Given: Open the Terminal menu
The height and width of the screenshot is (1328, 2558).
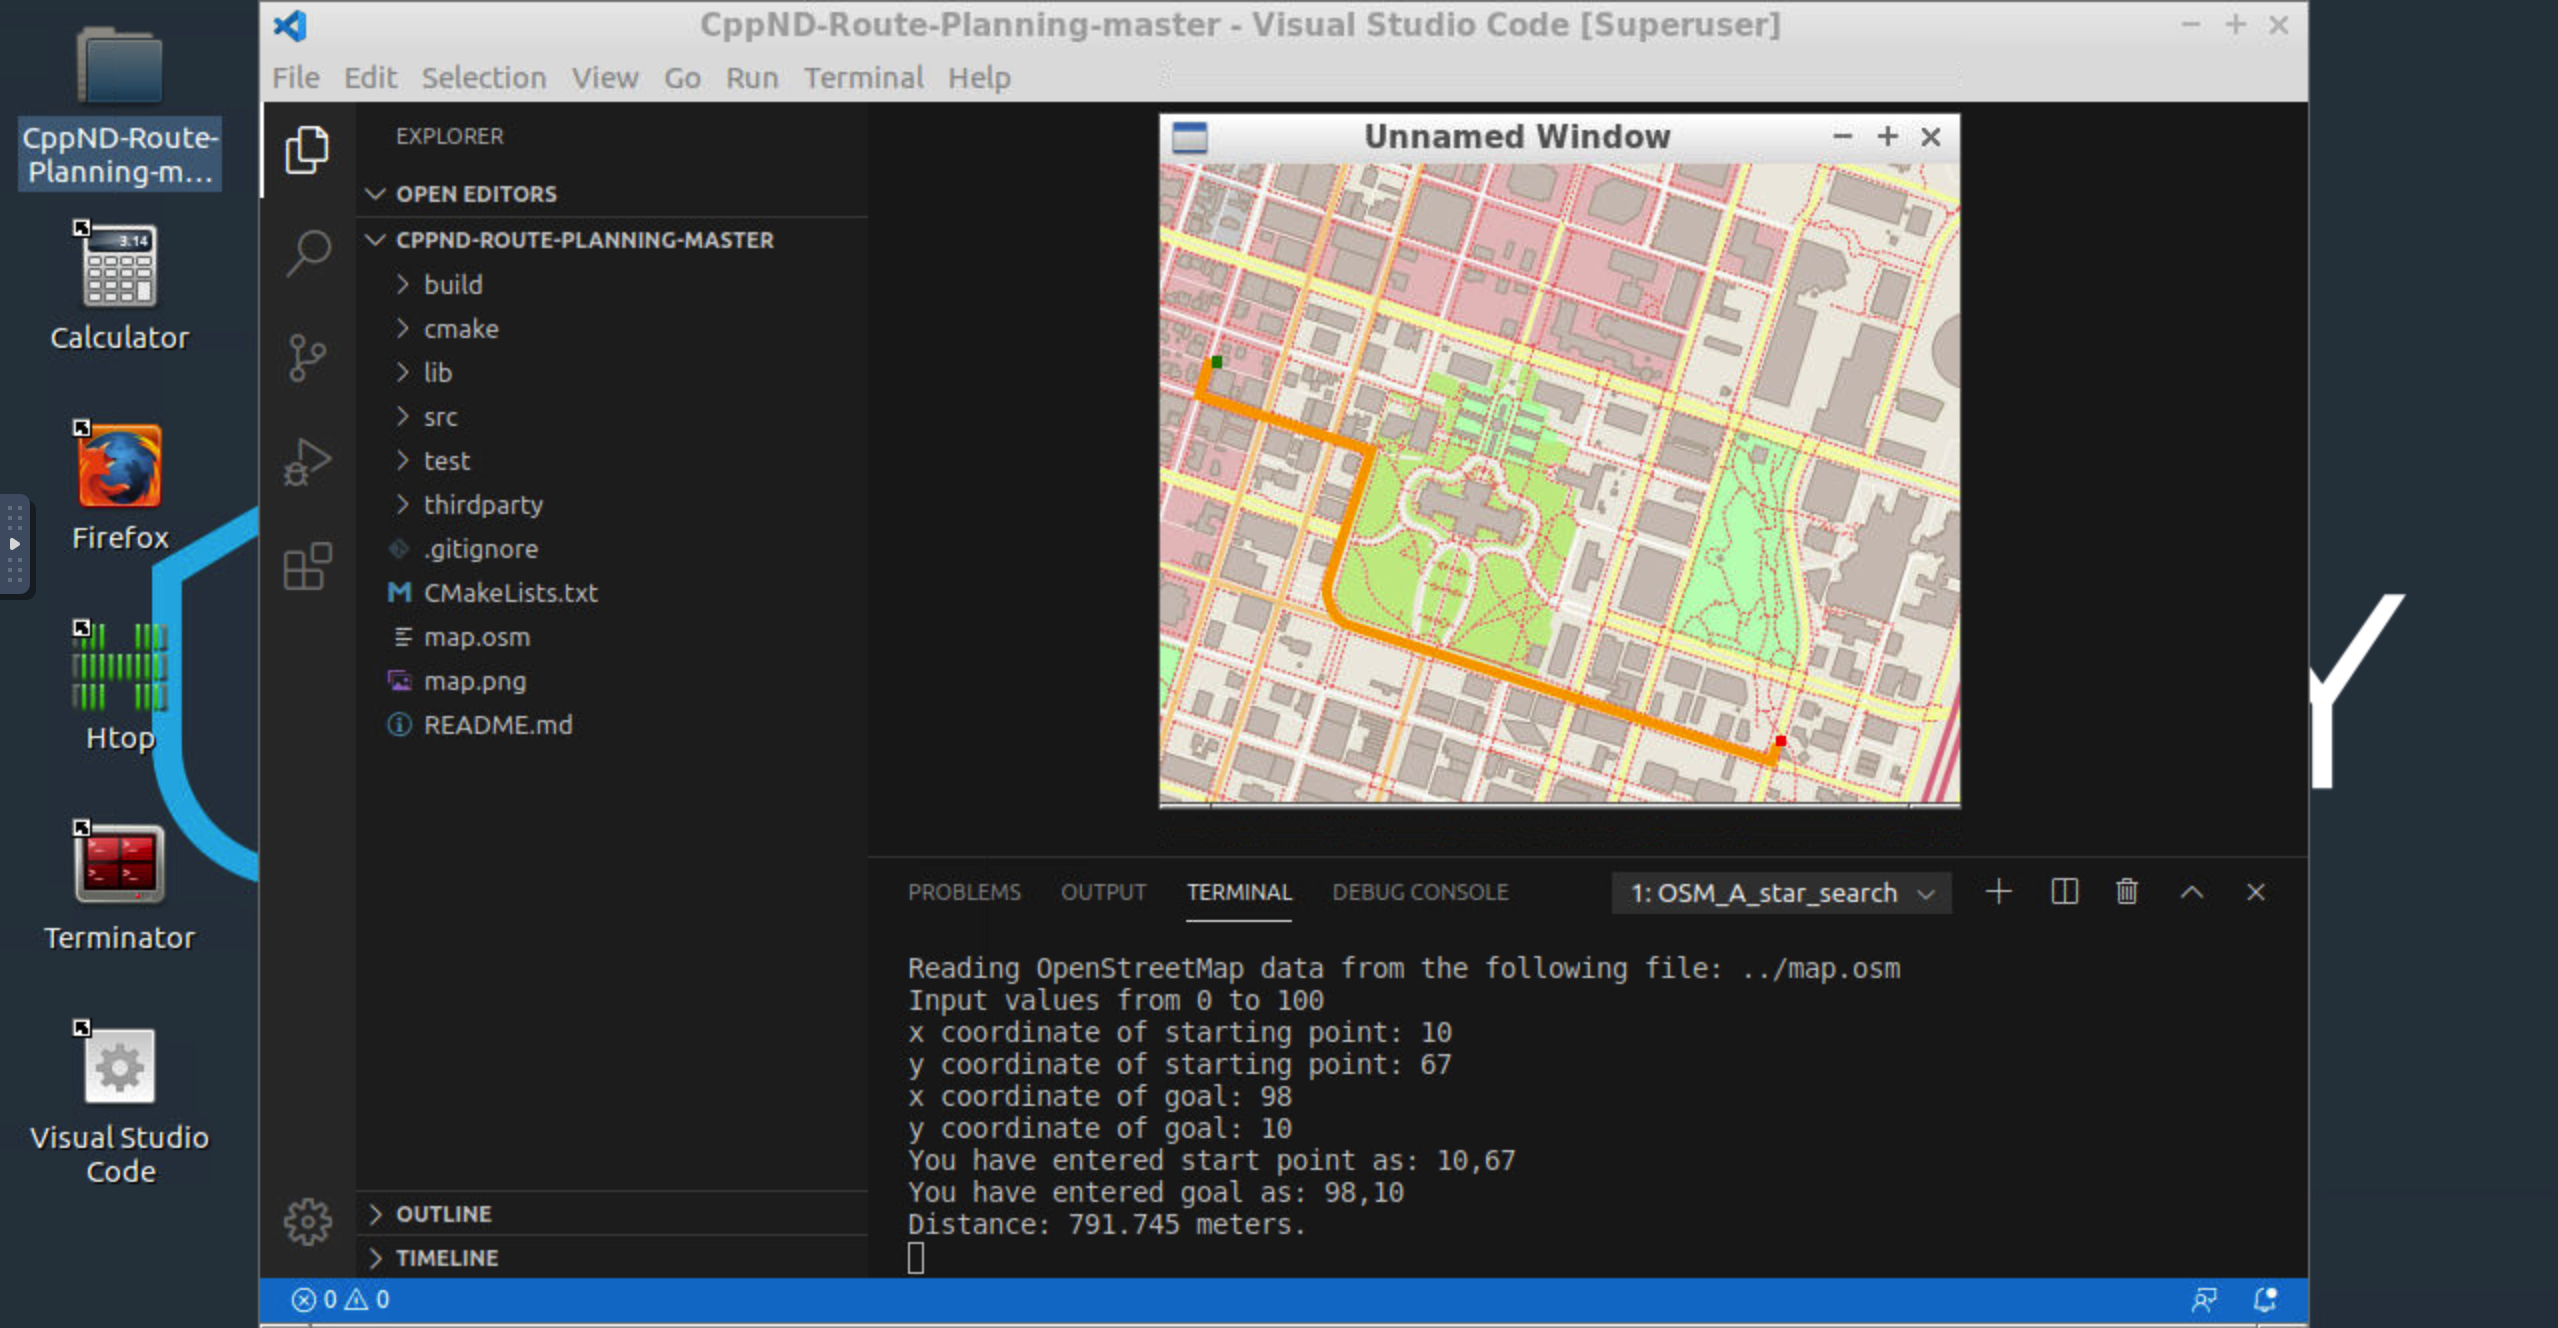Looking at the screenshot, I should tap(864, 78).
